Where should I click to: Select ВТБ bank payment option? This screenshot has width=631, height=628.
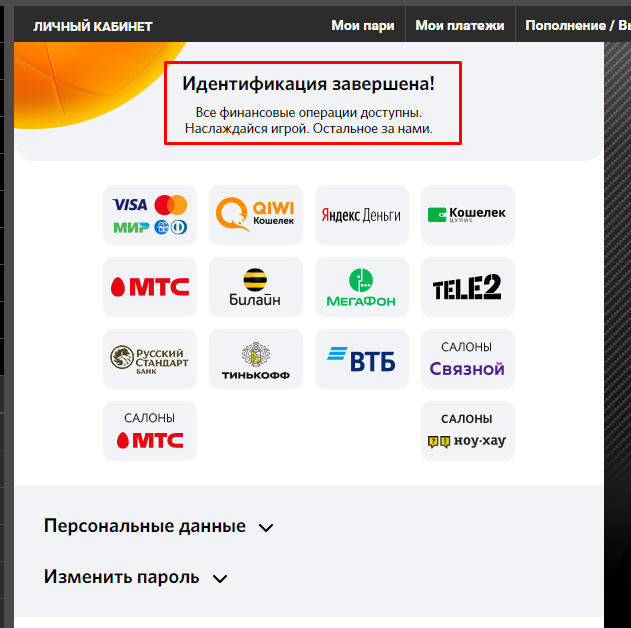(x=361, y=359)
